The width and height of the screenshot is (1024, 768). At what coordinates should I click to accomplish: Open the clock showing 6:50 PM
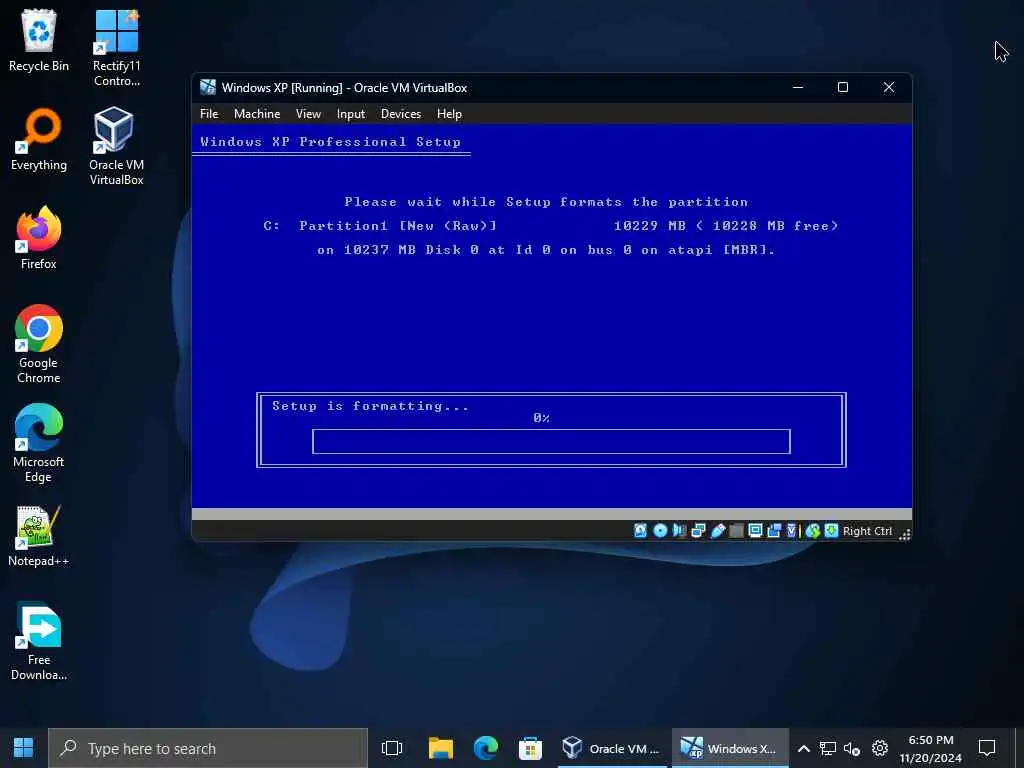pyautogui.click(x=931, y=748)
